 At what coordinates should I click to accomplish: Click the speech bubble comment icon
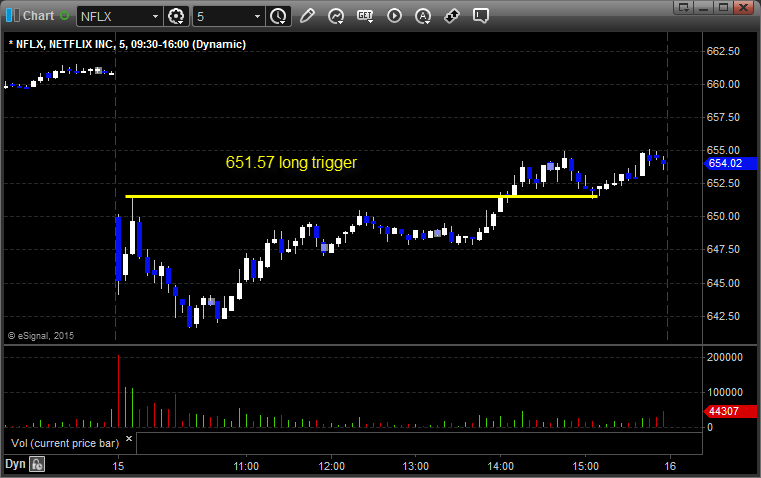(481, 16)
